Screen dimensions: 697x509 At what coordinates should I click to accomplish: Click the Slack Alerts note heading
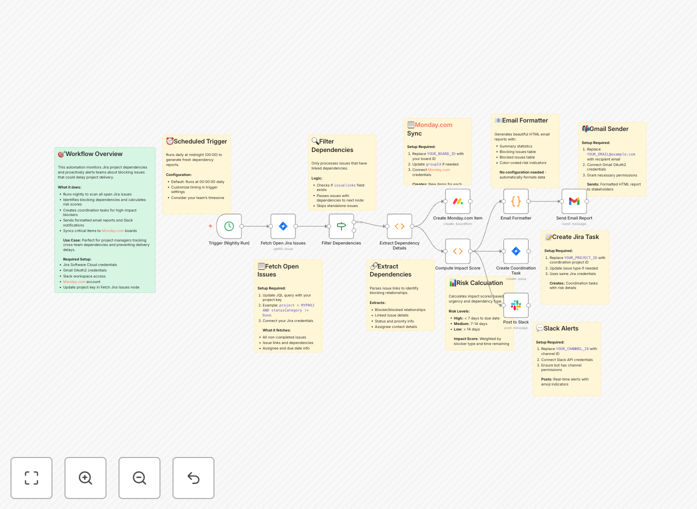point(557,329)
